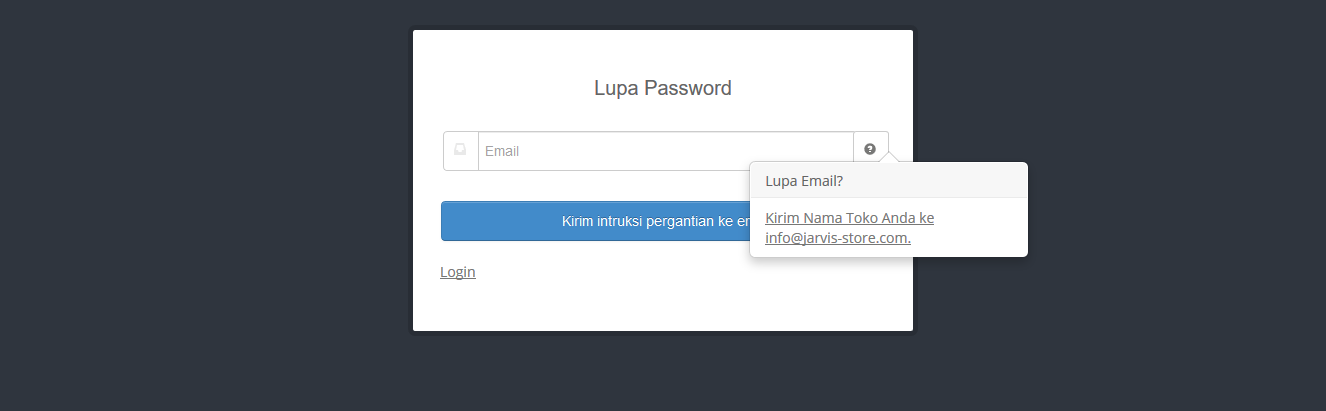Screen dimensions: 1326x411
Task: Select the Email placeholder text
Action: [x=502, y=151]
